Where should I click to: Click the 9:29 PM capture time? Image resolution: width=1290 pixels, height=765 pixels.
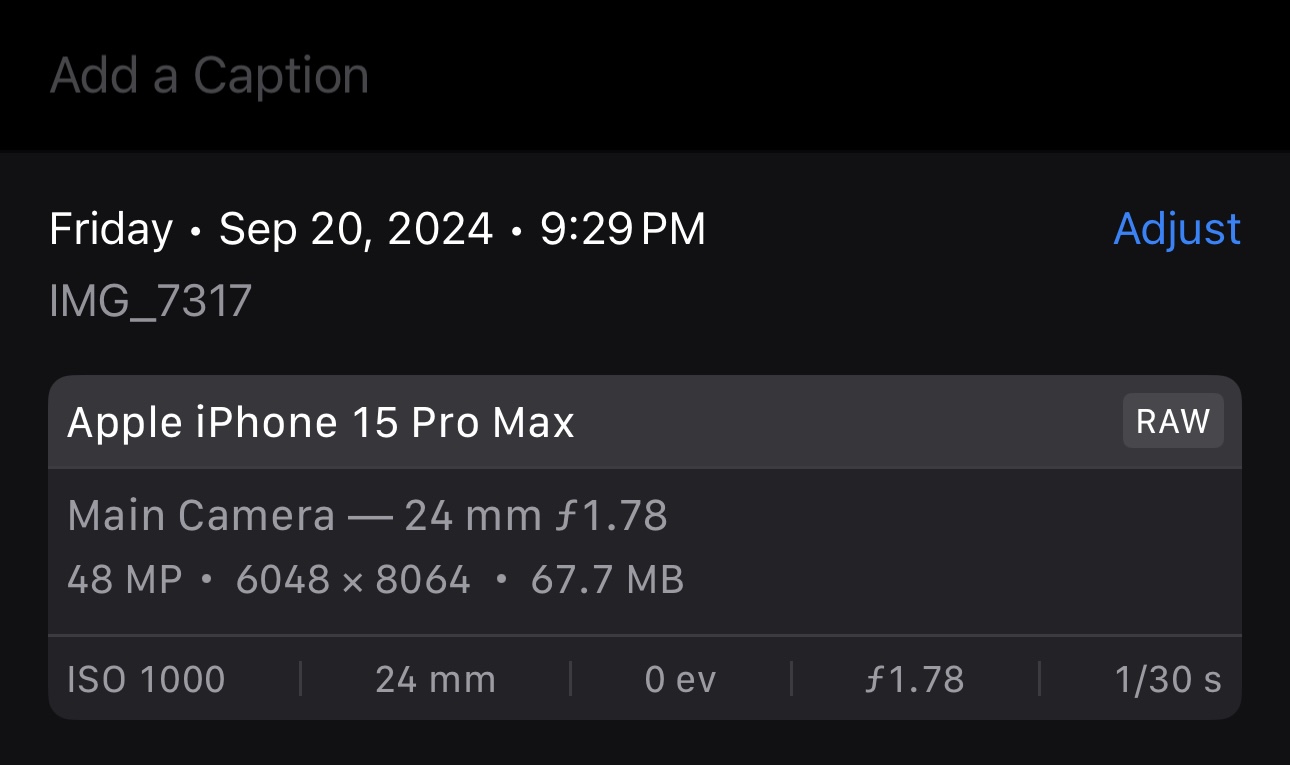pos(623,229)
